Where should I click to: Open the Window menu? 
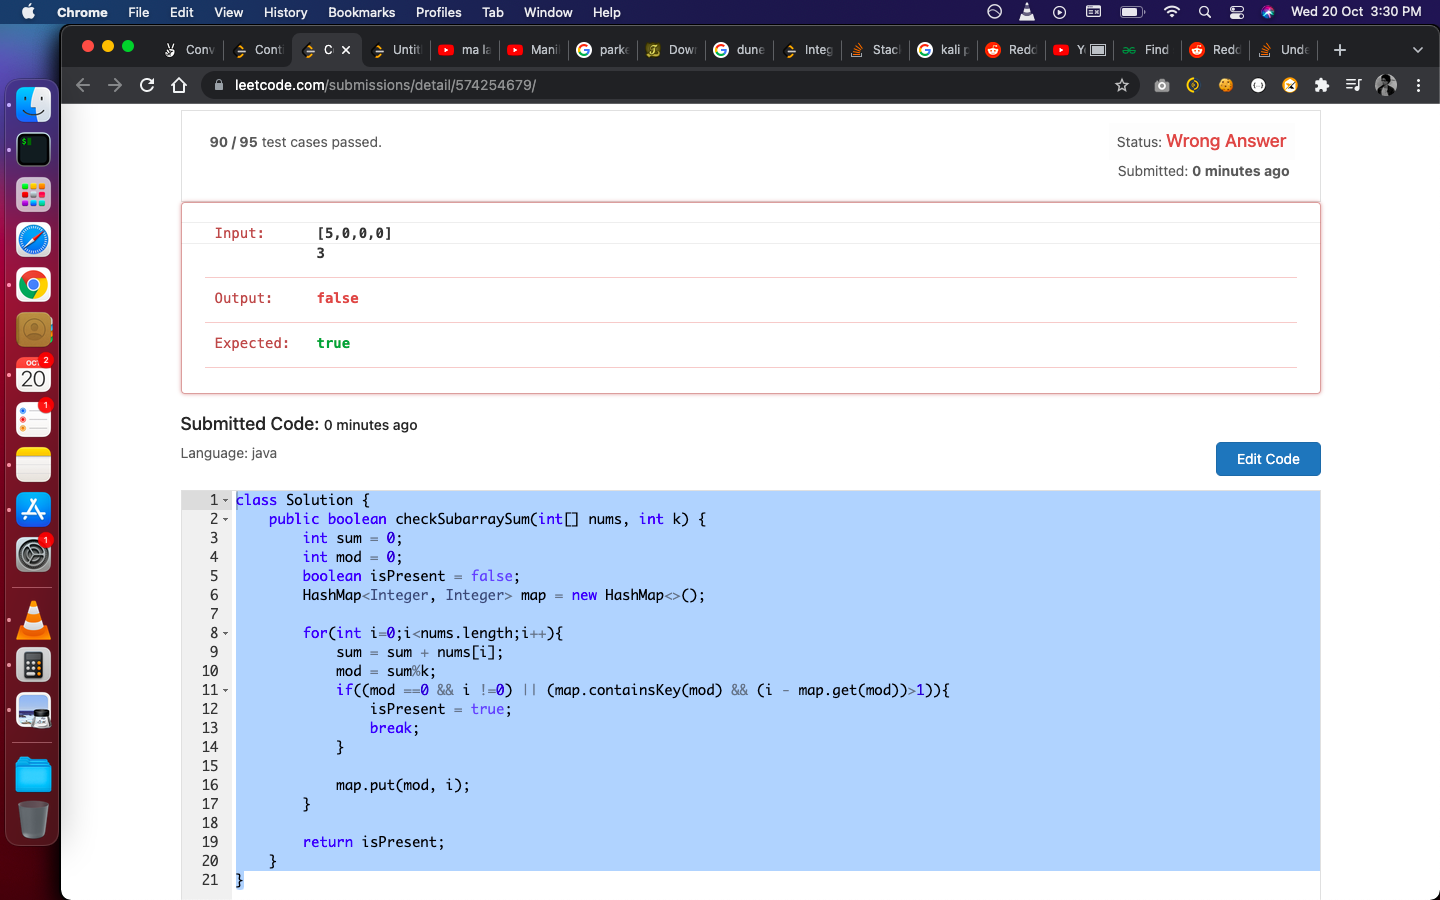tap(548, 12)
